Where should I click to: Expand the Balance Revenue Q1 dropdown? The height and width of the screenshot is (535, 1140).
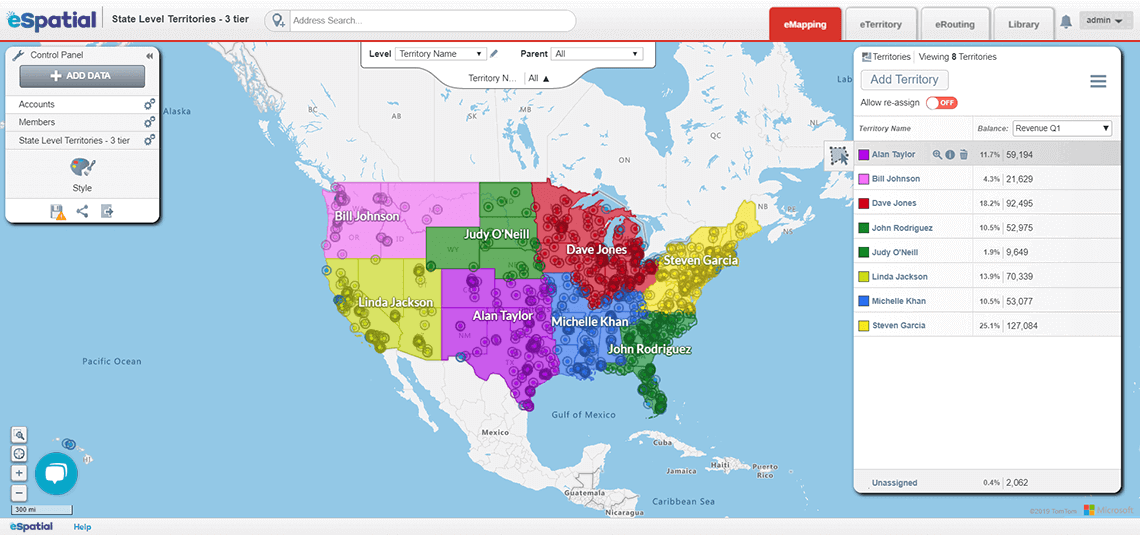[x=1061, y=128]
